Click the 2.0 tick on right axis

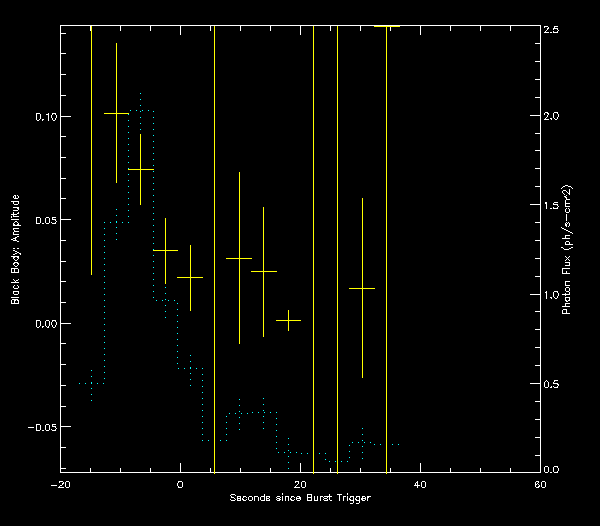551,117
